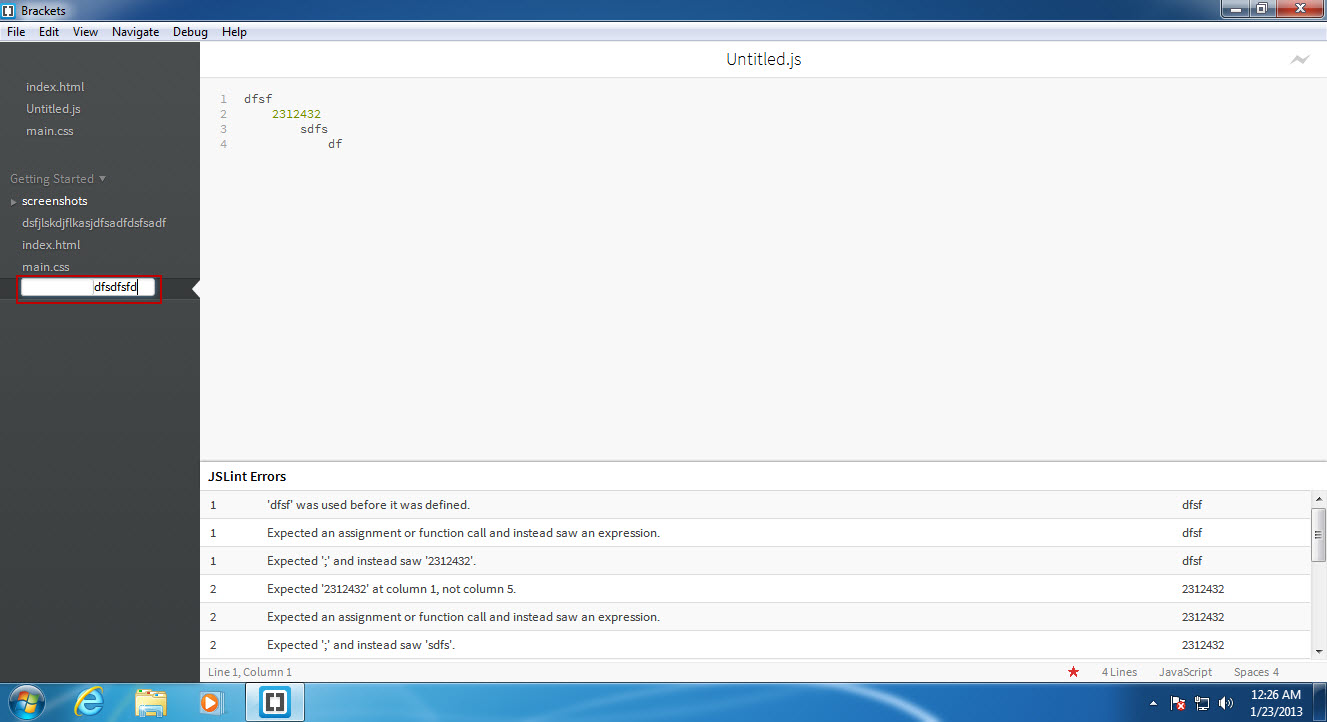Click the Brackets title bar app icon

[9, 10]
